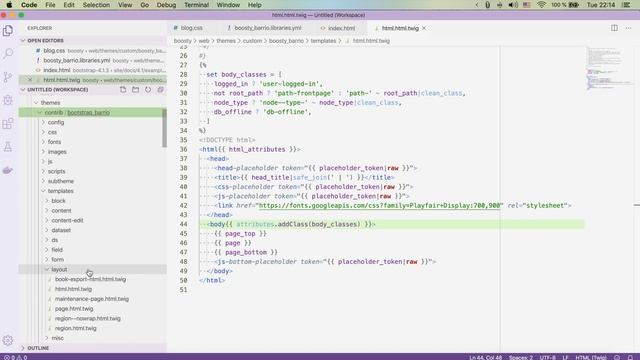Click LF end-of-line selector
Image resolution: width=640 pixels, height=360 pixels.
coord(565,357)
